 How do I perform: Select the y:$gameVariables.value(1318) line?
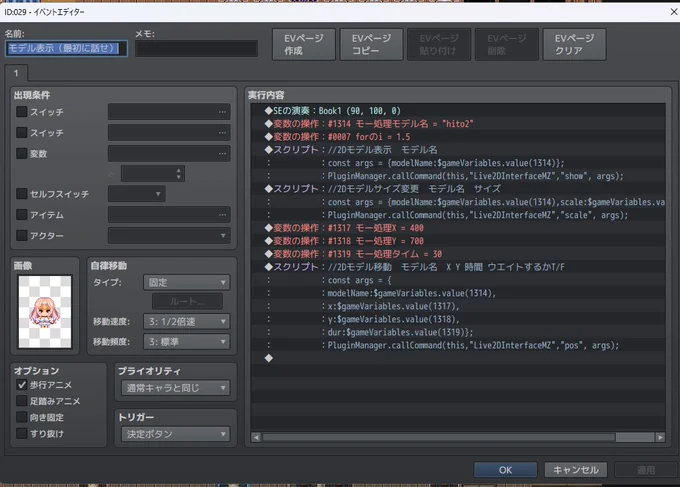coord(458,319)
